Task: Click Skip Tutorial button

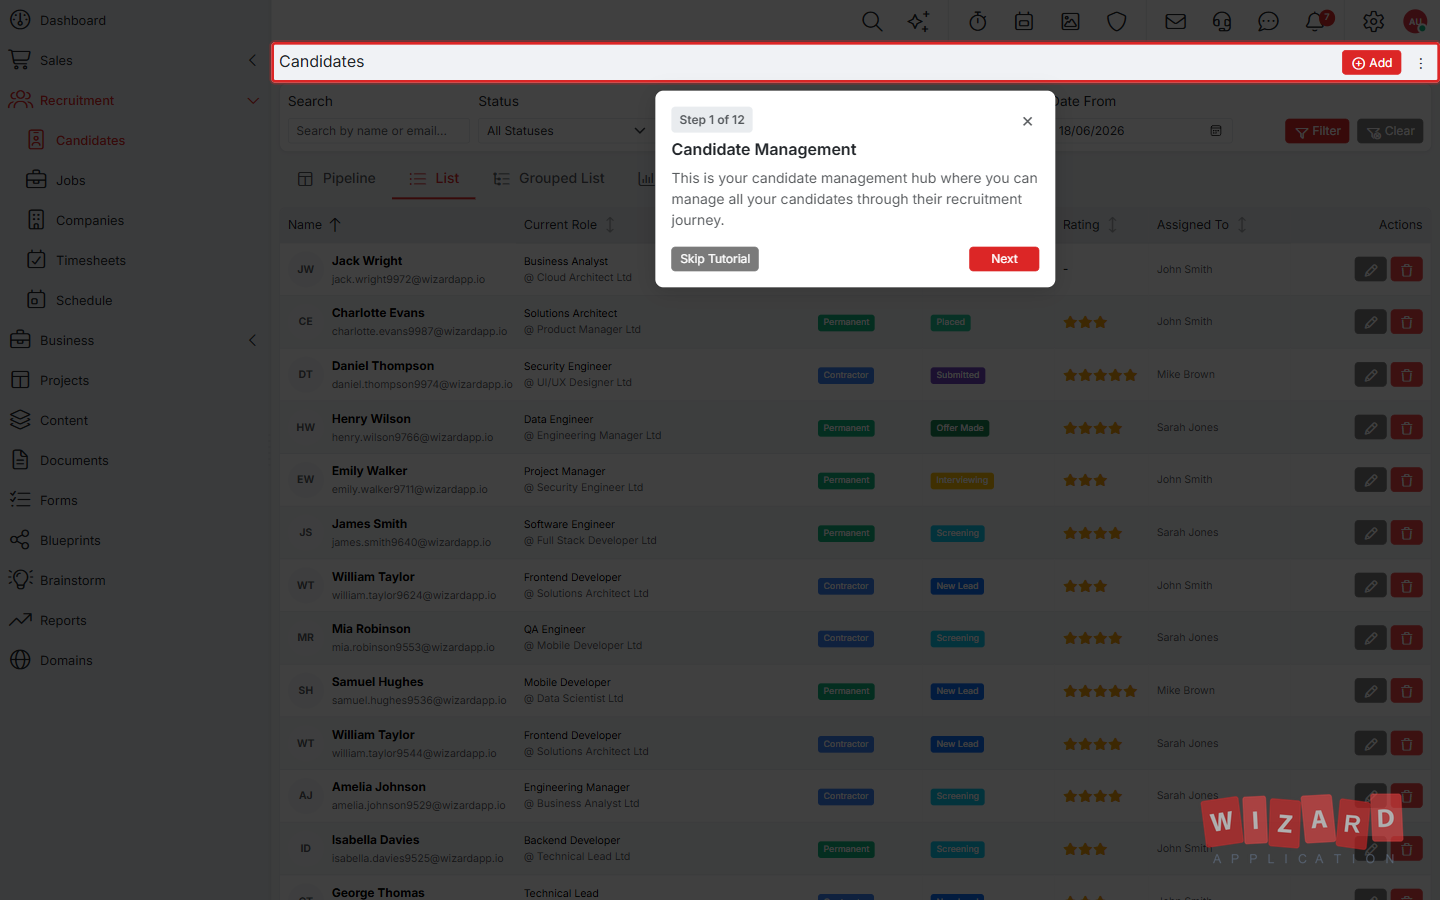Action: click(x=715, y=259)
